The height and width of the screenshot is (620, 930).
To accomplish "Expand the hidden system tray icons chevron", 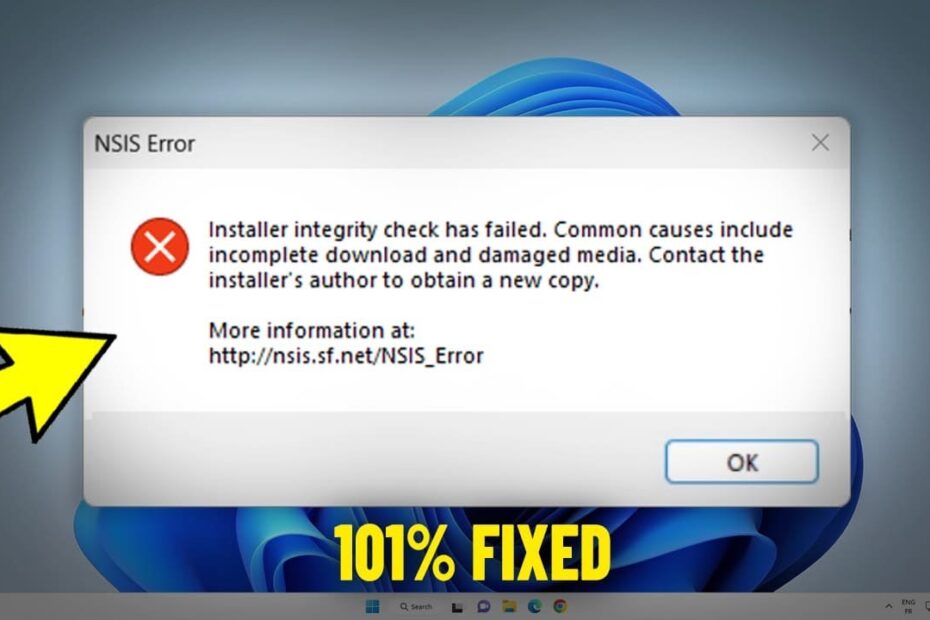I will click(888, 606).
